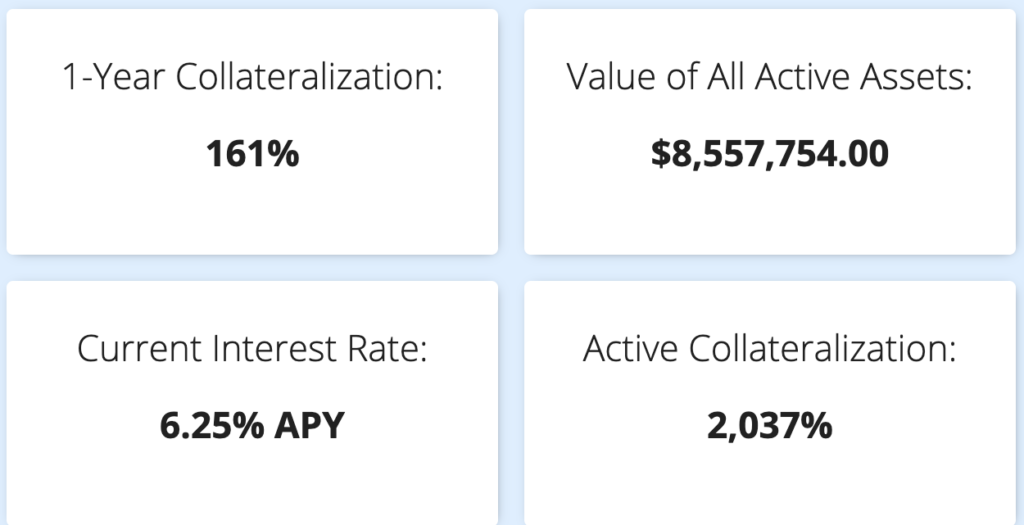
Task: Click the dollar sign of asset value
Action: click(660, 155)
